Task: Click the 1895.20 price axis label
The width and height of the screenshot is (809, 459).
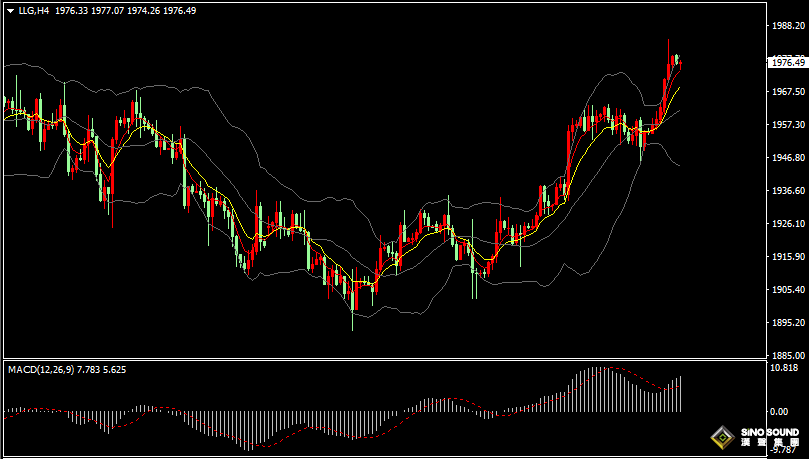Action: click(x=788, y=322)
